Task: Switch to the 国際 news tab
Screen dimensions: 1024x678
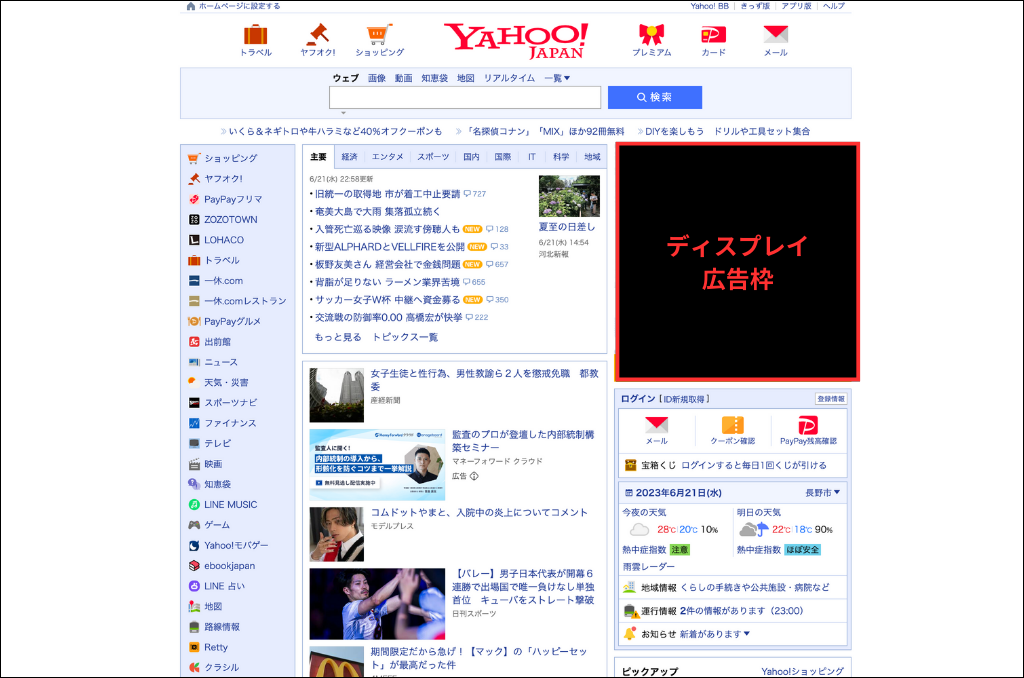Action: [x=502, y=157]
